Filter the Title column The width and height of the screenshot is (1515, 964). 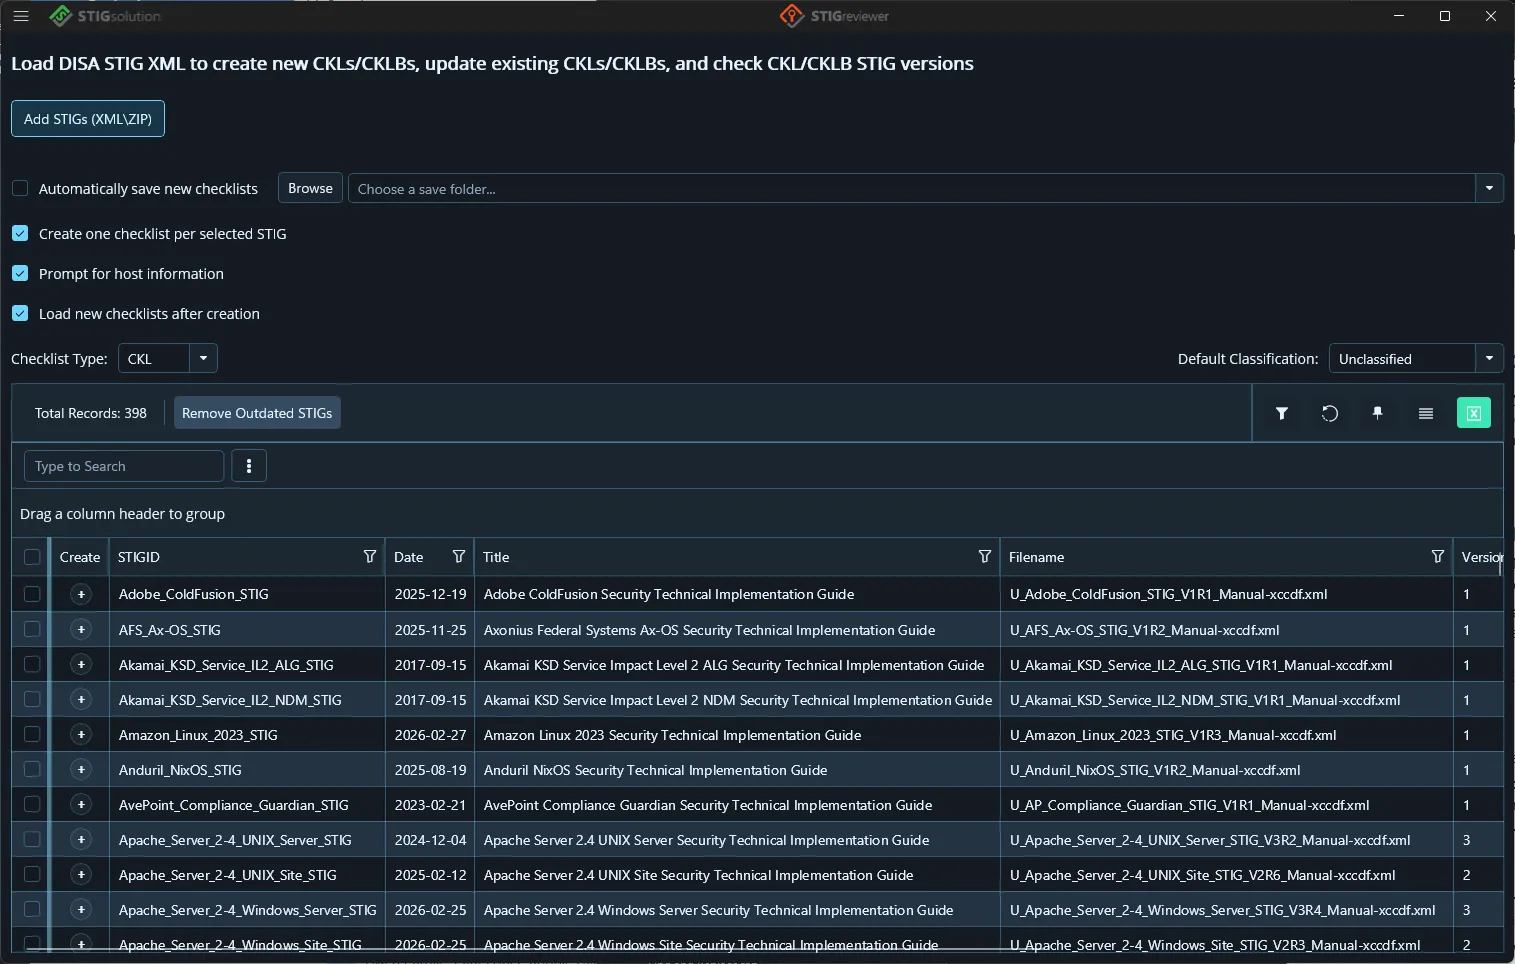(x=985, y=557)
